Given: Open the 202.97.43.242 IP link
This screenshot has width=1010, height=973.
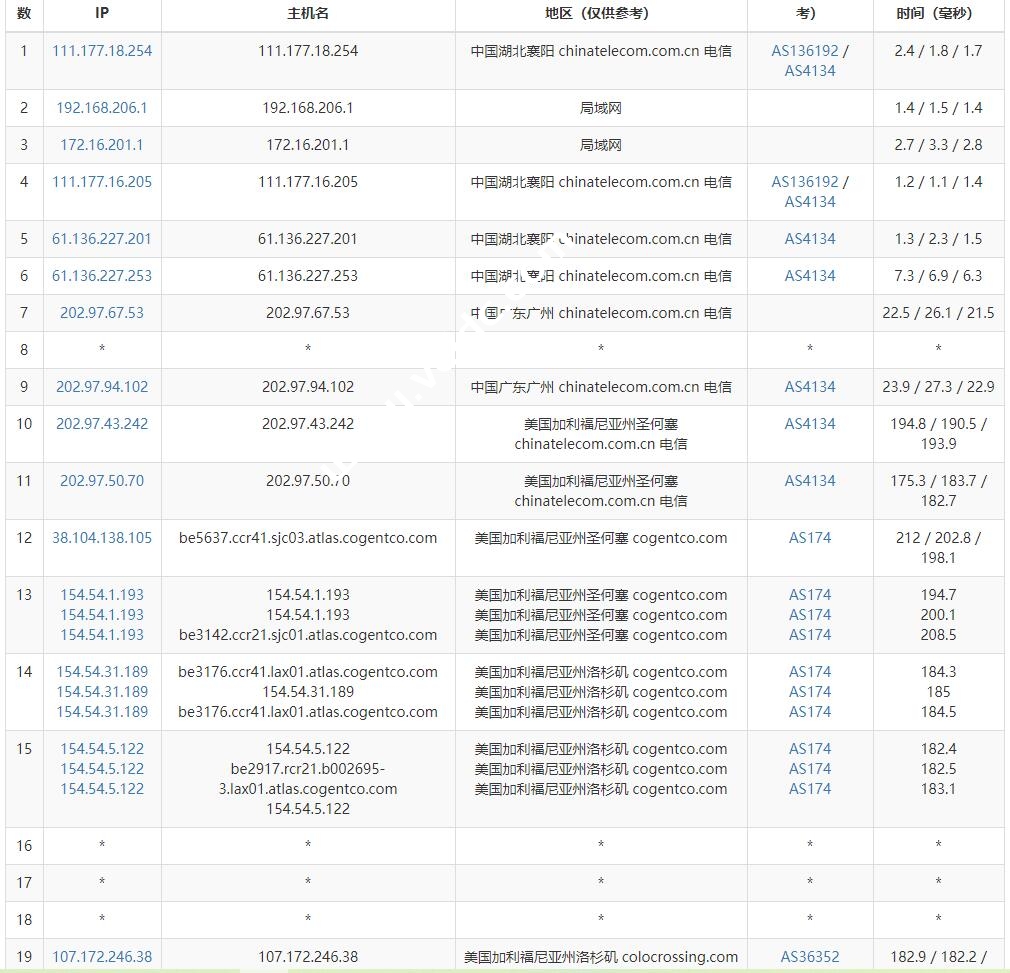Looking at the screenshot, I should (x=102, y=424).
